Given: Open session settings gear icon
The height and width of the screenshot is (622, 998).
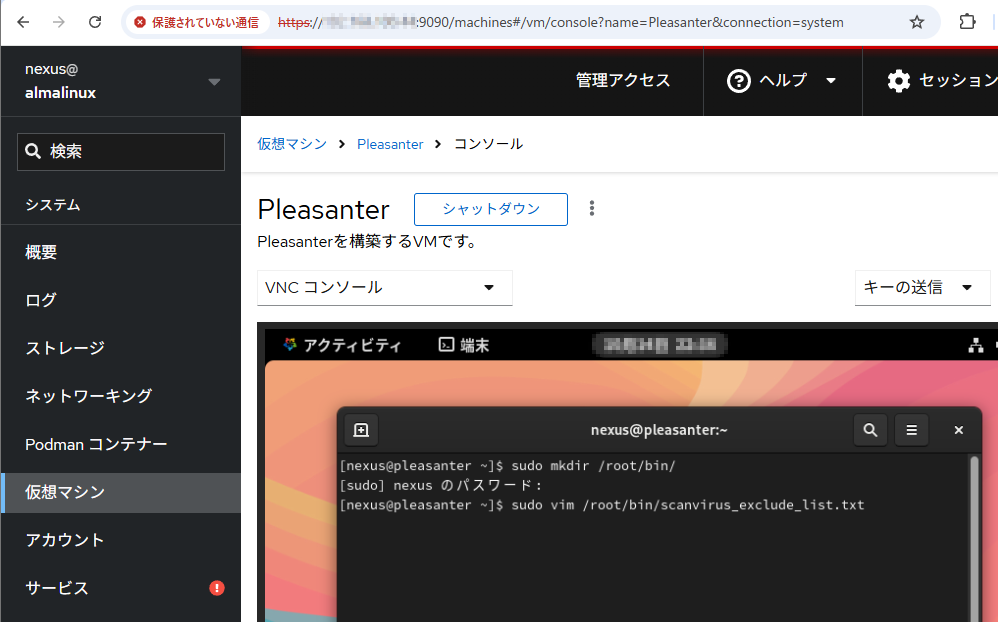Looking at the screenshot, I should coord(899,81).
